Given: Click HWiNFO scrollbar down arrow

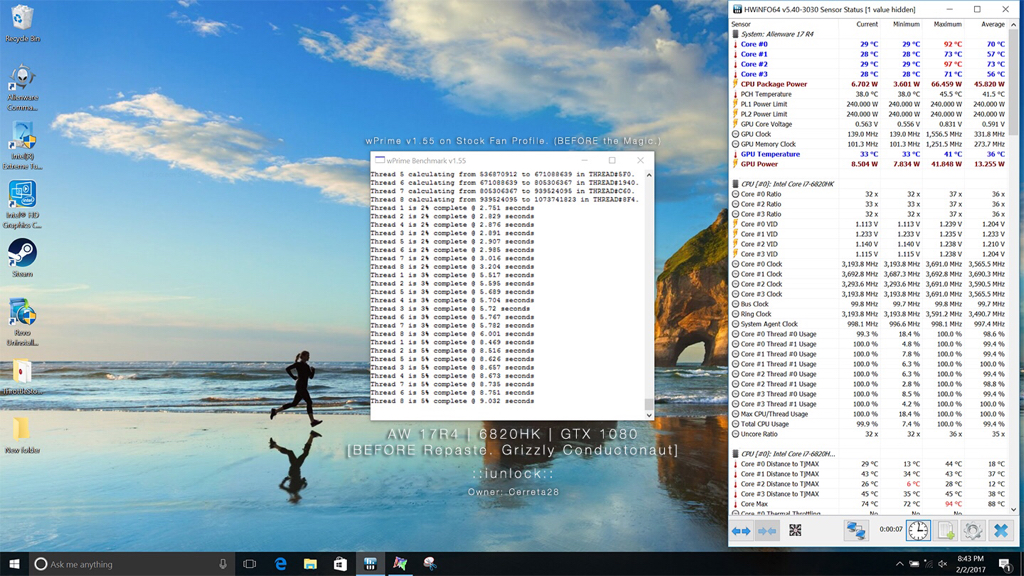Looking at the screenshot, I should click(1014, 509).
